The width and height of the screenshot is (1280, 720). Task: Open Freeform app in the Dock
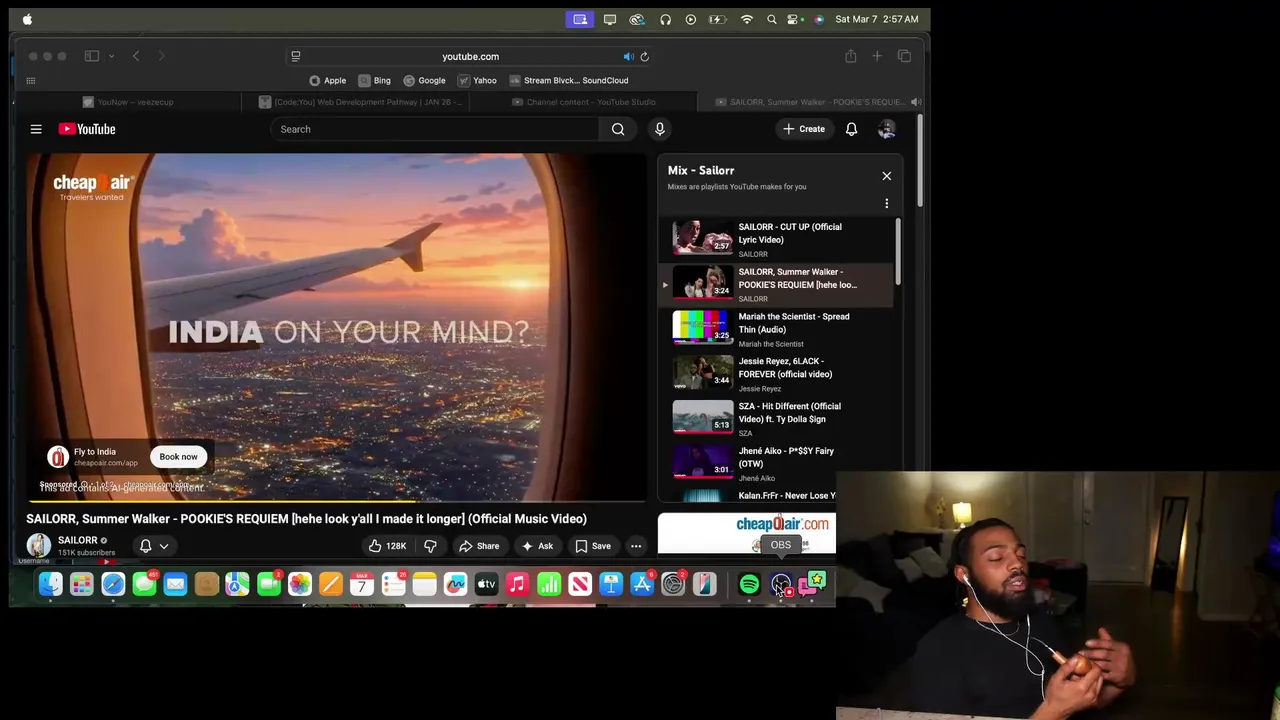click(455, 584)
